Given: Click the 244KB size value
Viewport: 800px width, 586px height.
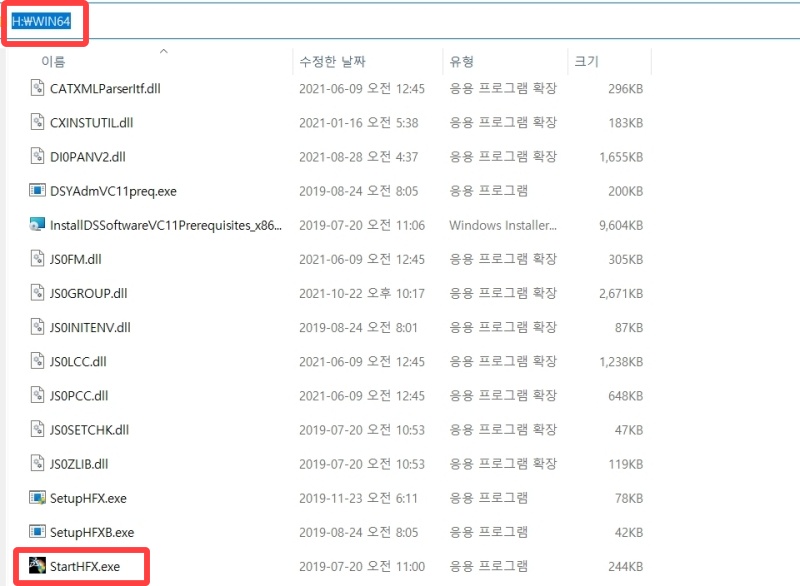Looking at the screenshot, I should (626, 567).
